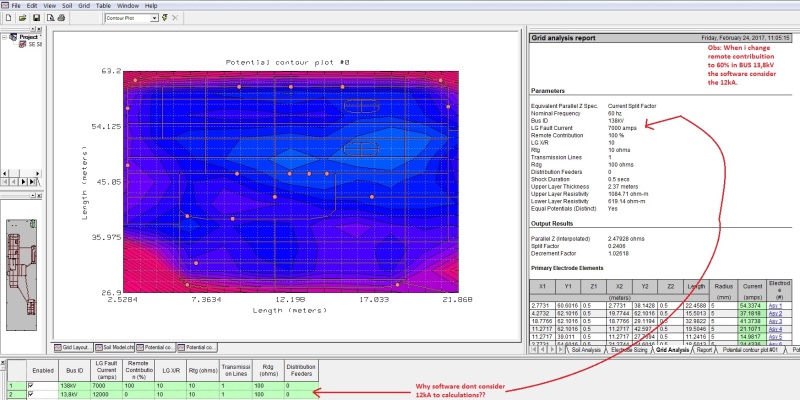Viewport: 800px width, 400px height.
Task: Click the 54.3374 current cell
Action: (752, 306)
